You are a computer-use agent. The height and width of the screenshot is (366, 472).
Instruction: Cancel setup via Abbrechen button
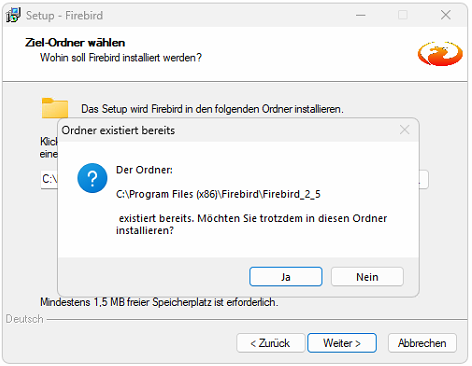(x=422, y=343)
